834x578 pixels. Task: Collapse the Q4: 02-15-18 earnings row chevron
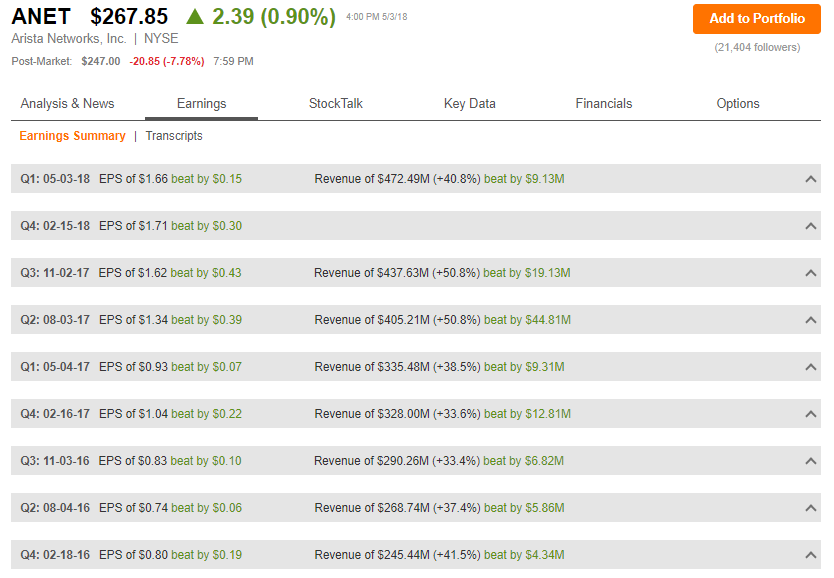point(811,226)
